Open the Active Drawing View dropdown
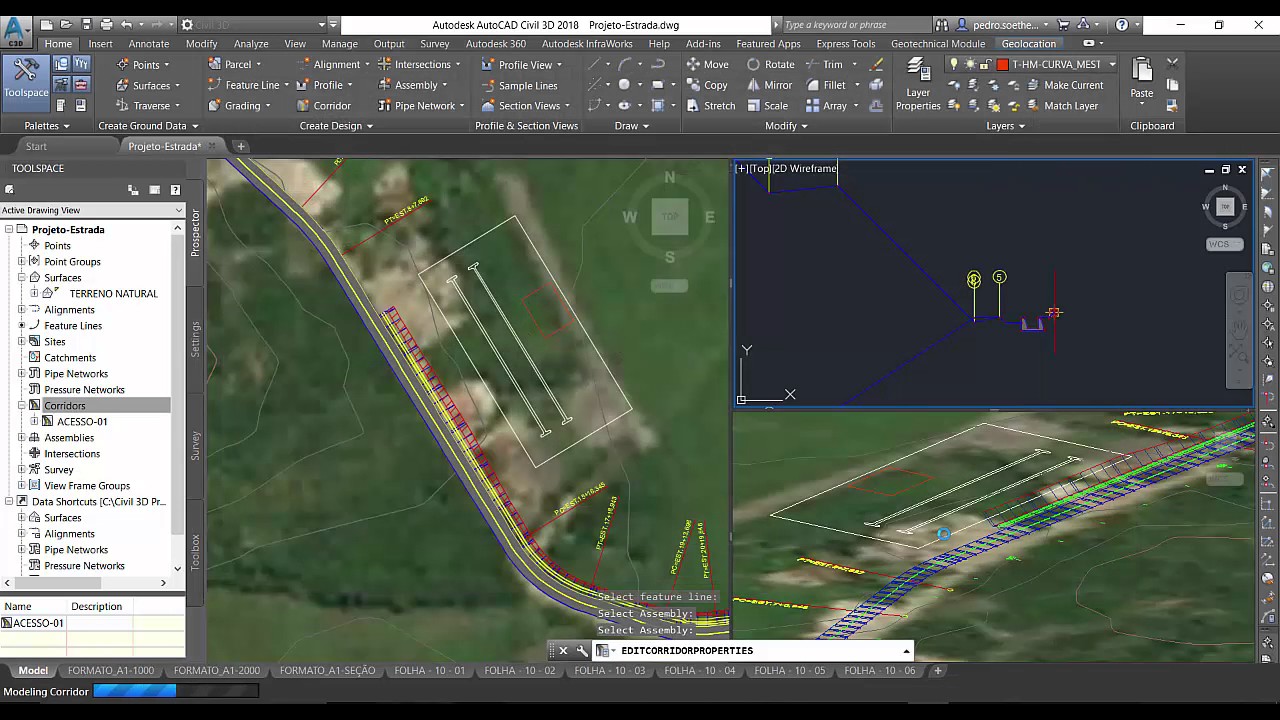This screenshot has width=1280, height=720. 92,210
